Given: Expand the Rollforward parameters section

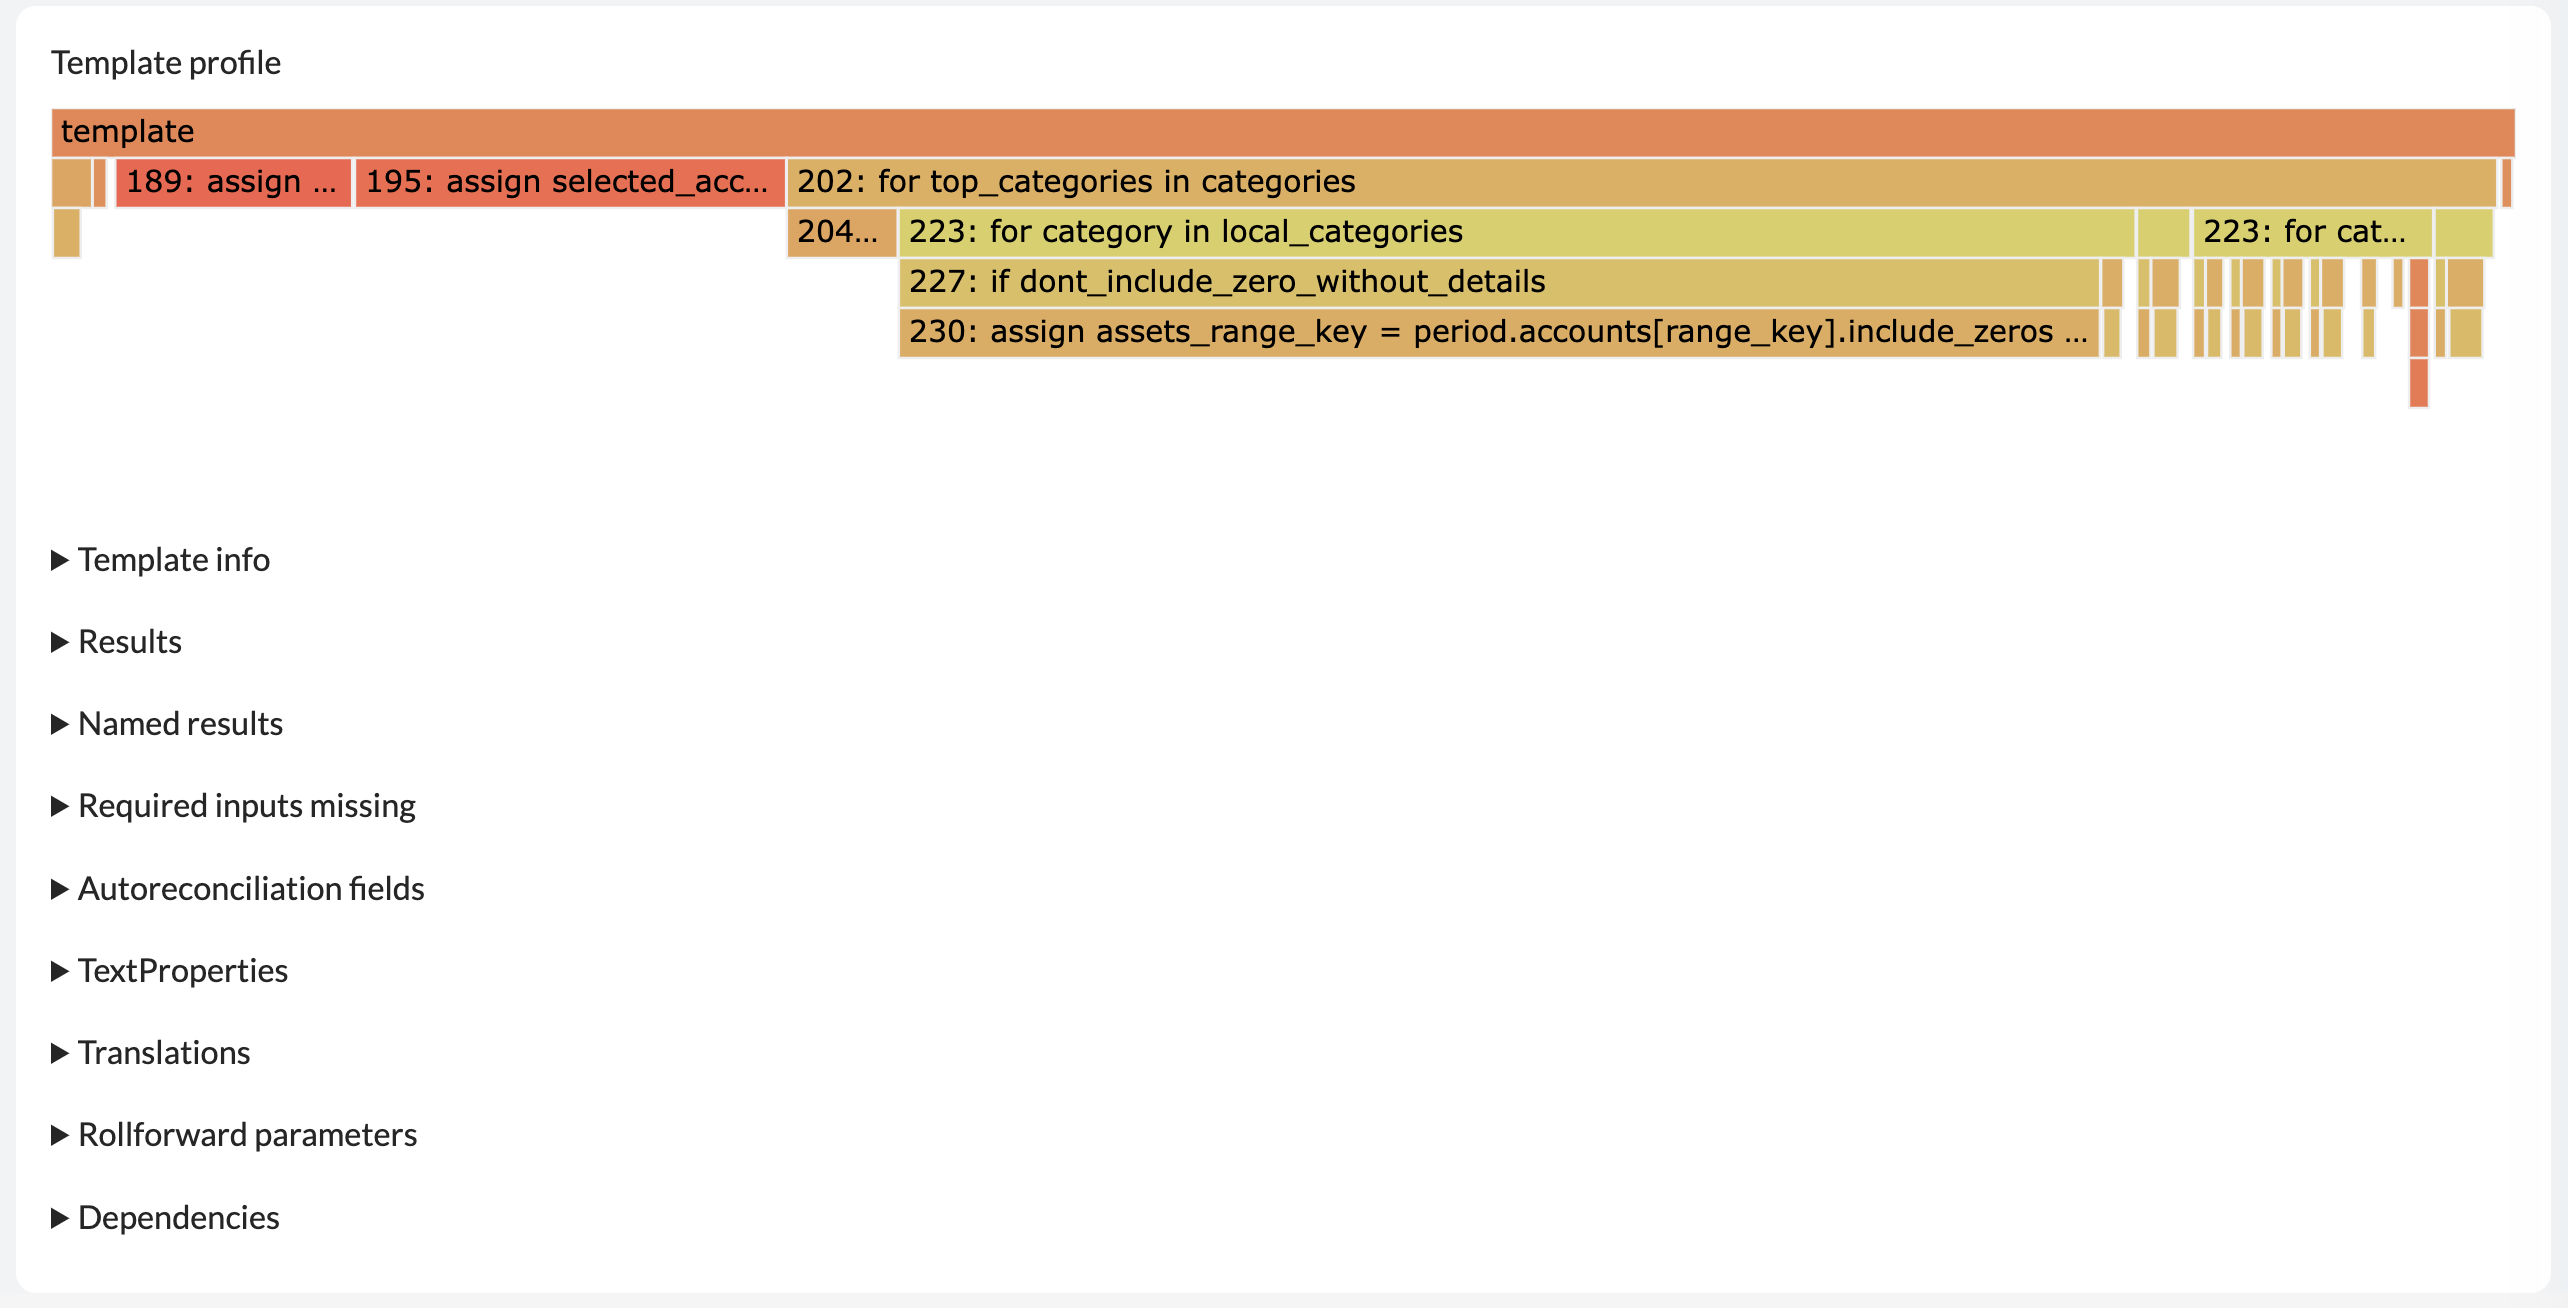Looking at the screenshot, I should (x=234, y=1135).
